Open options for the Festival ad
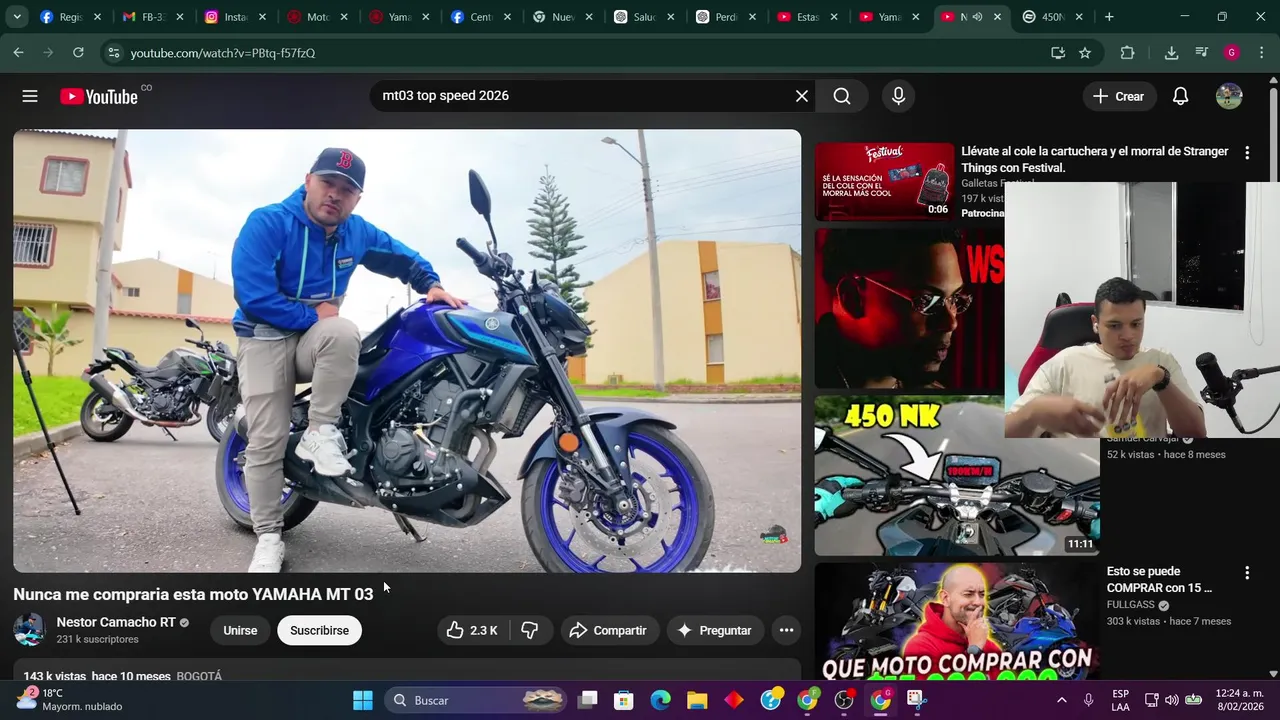1280x720 pixels. click(x=1246, y=153)
